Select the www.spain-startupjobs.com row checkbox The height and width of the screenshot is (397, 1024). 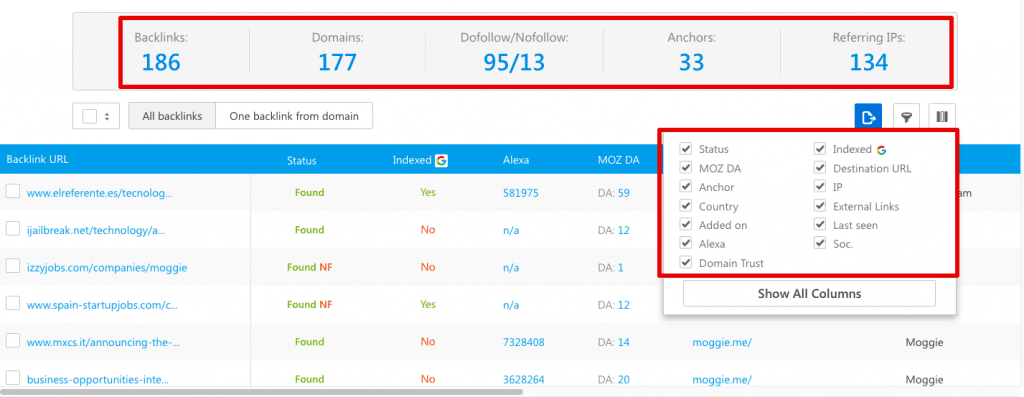(12, 303)
